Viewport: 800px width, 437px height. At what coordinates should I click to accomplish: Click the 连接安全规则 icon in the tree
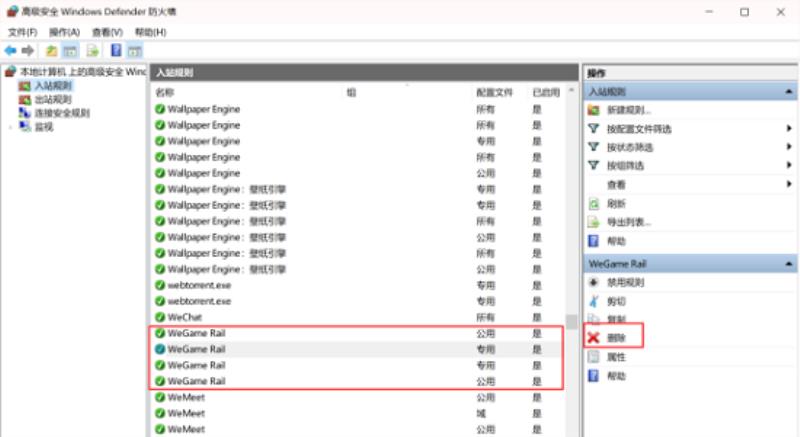24,113
